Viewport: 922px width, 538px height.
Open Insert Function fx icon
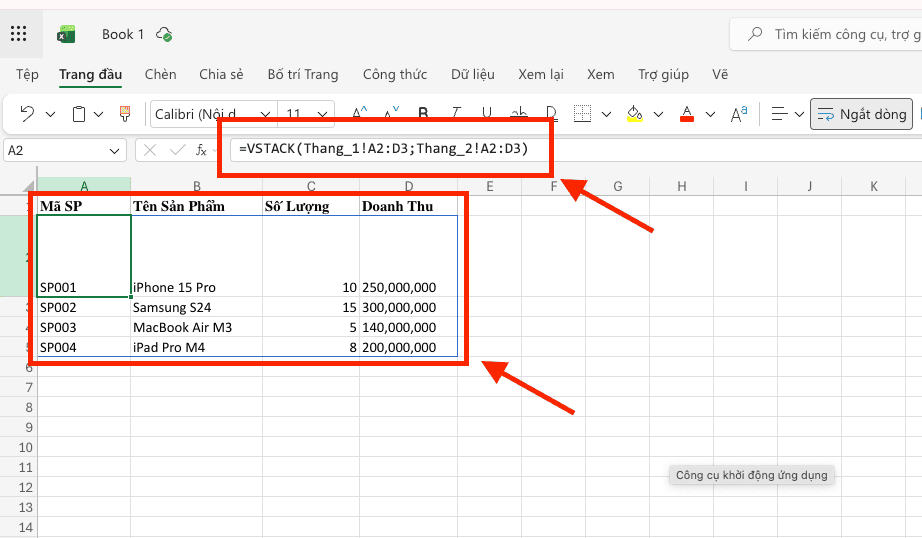tap(201, 151)
